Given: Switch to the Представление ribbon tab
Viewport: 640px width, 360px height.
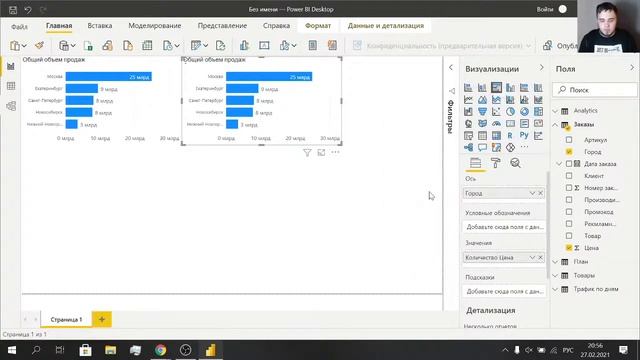Looking at the screenshot, I should click(x=222, y=25).
